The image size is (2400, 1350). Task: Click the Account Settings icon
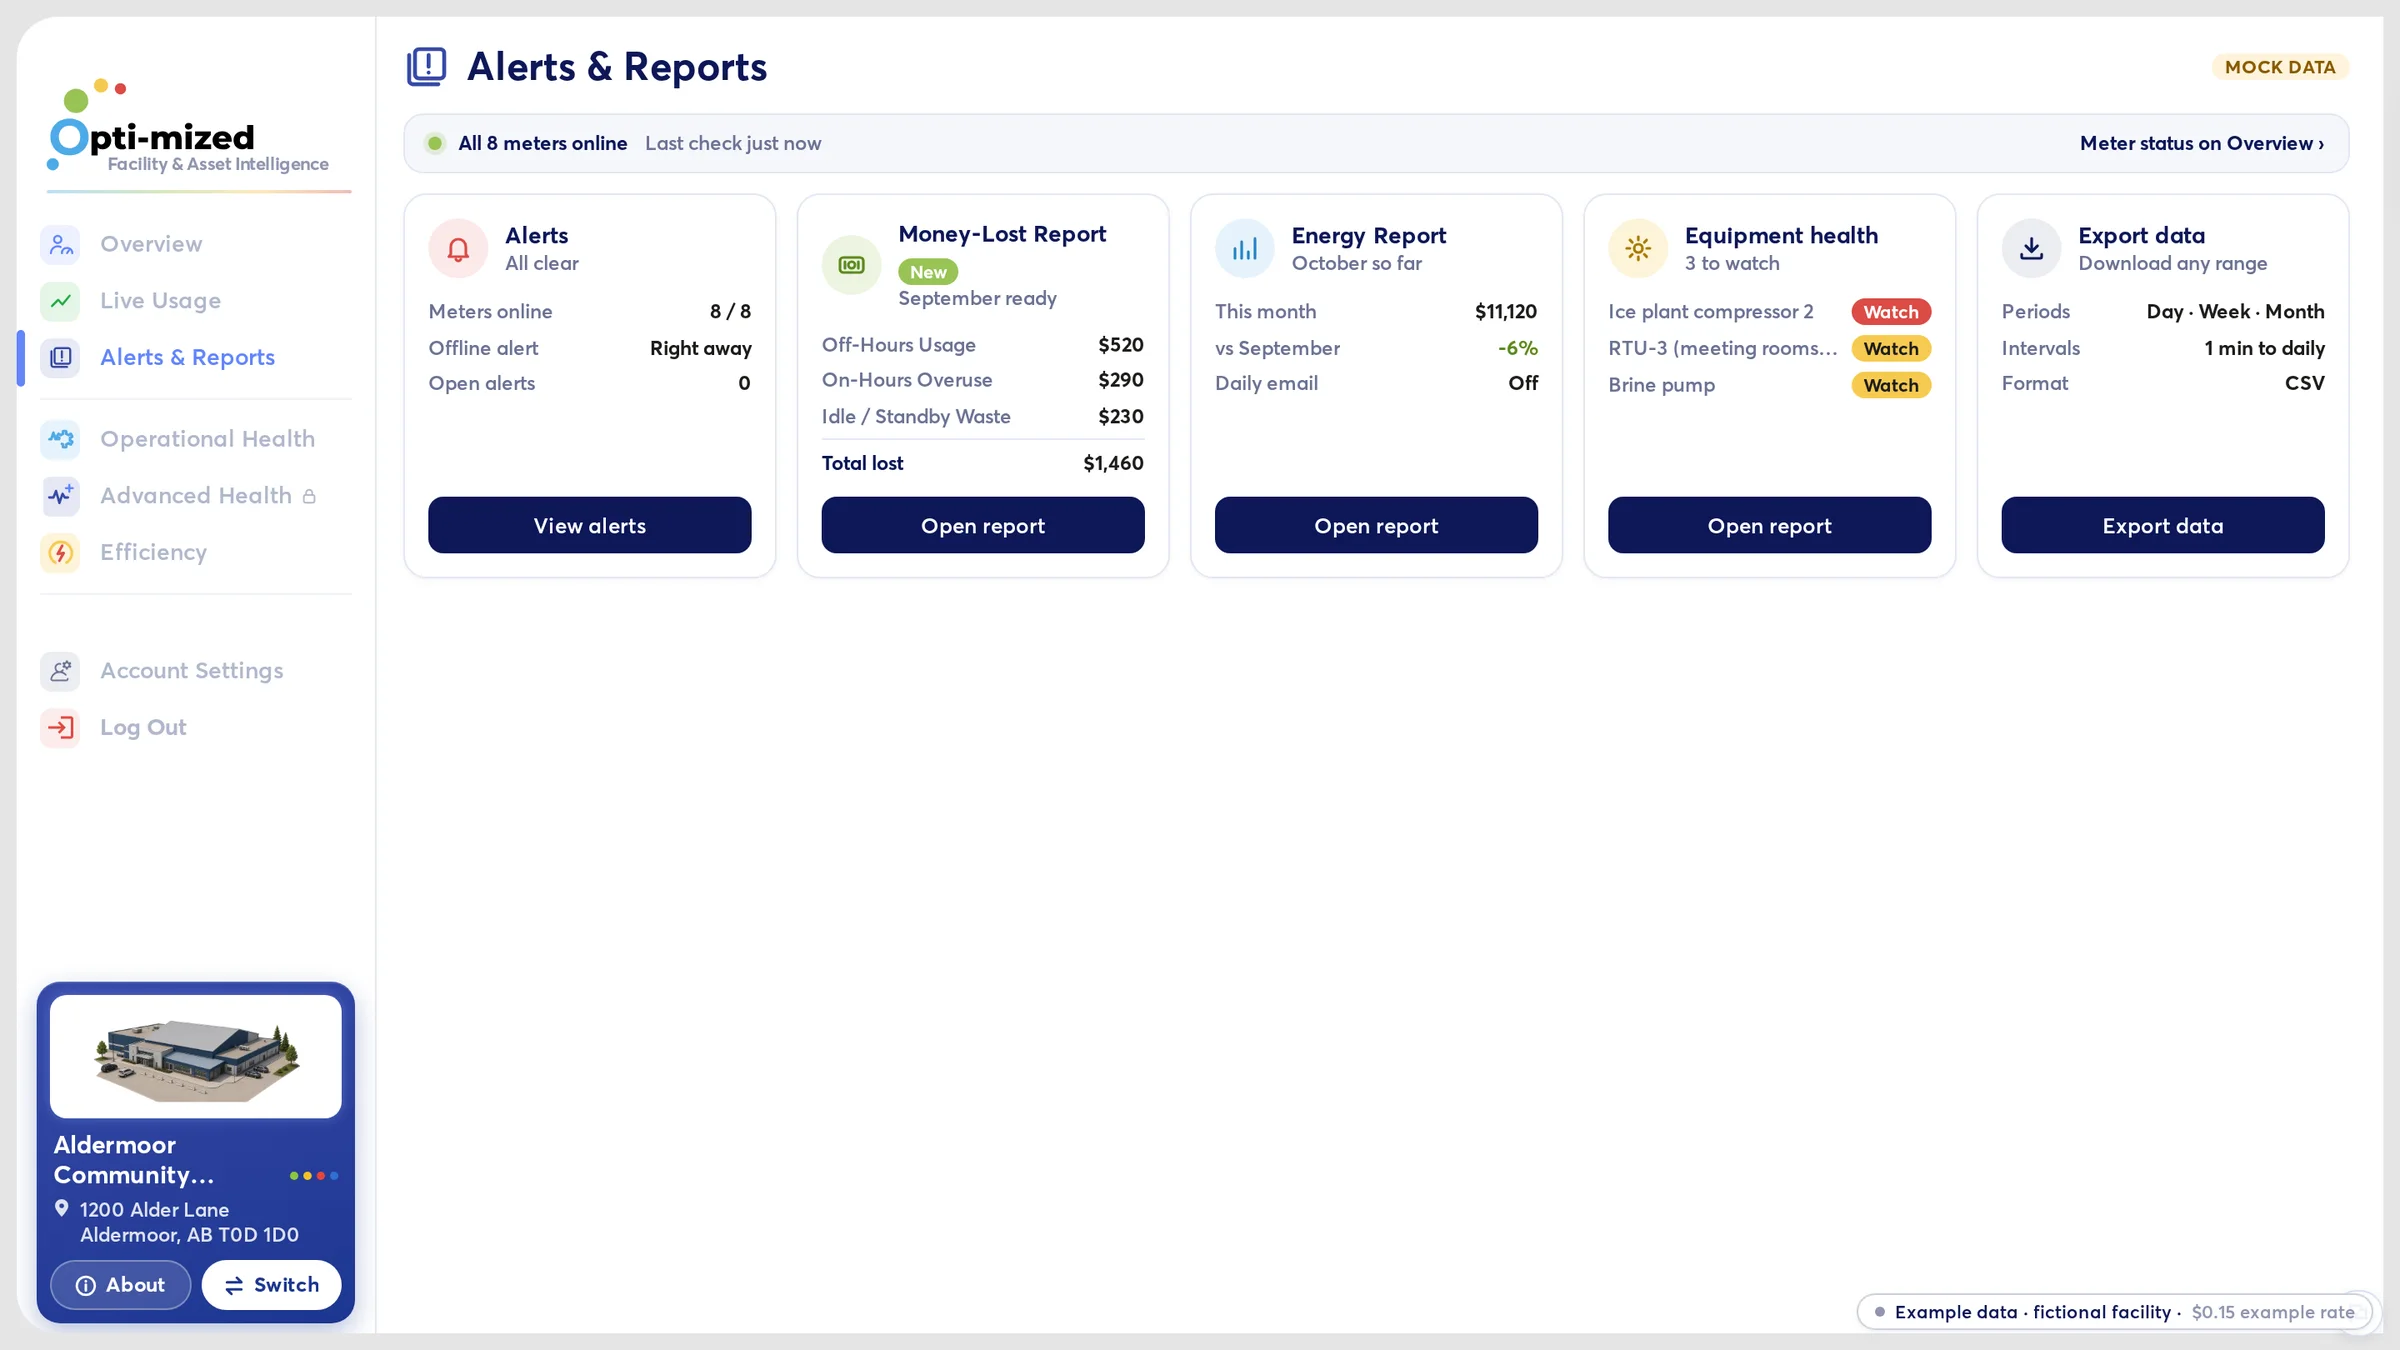(x=61, y=671)
